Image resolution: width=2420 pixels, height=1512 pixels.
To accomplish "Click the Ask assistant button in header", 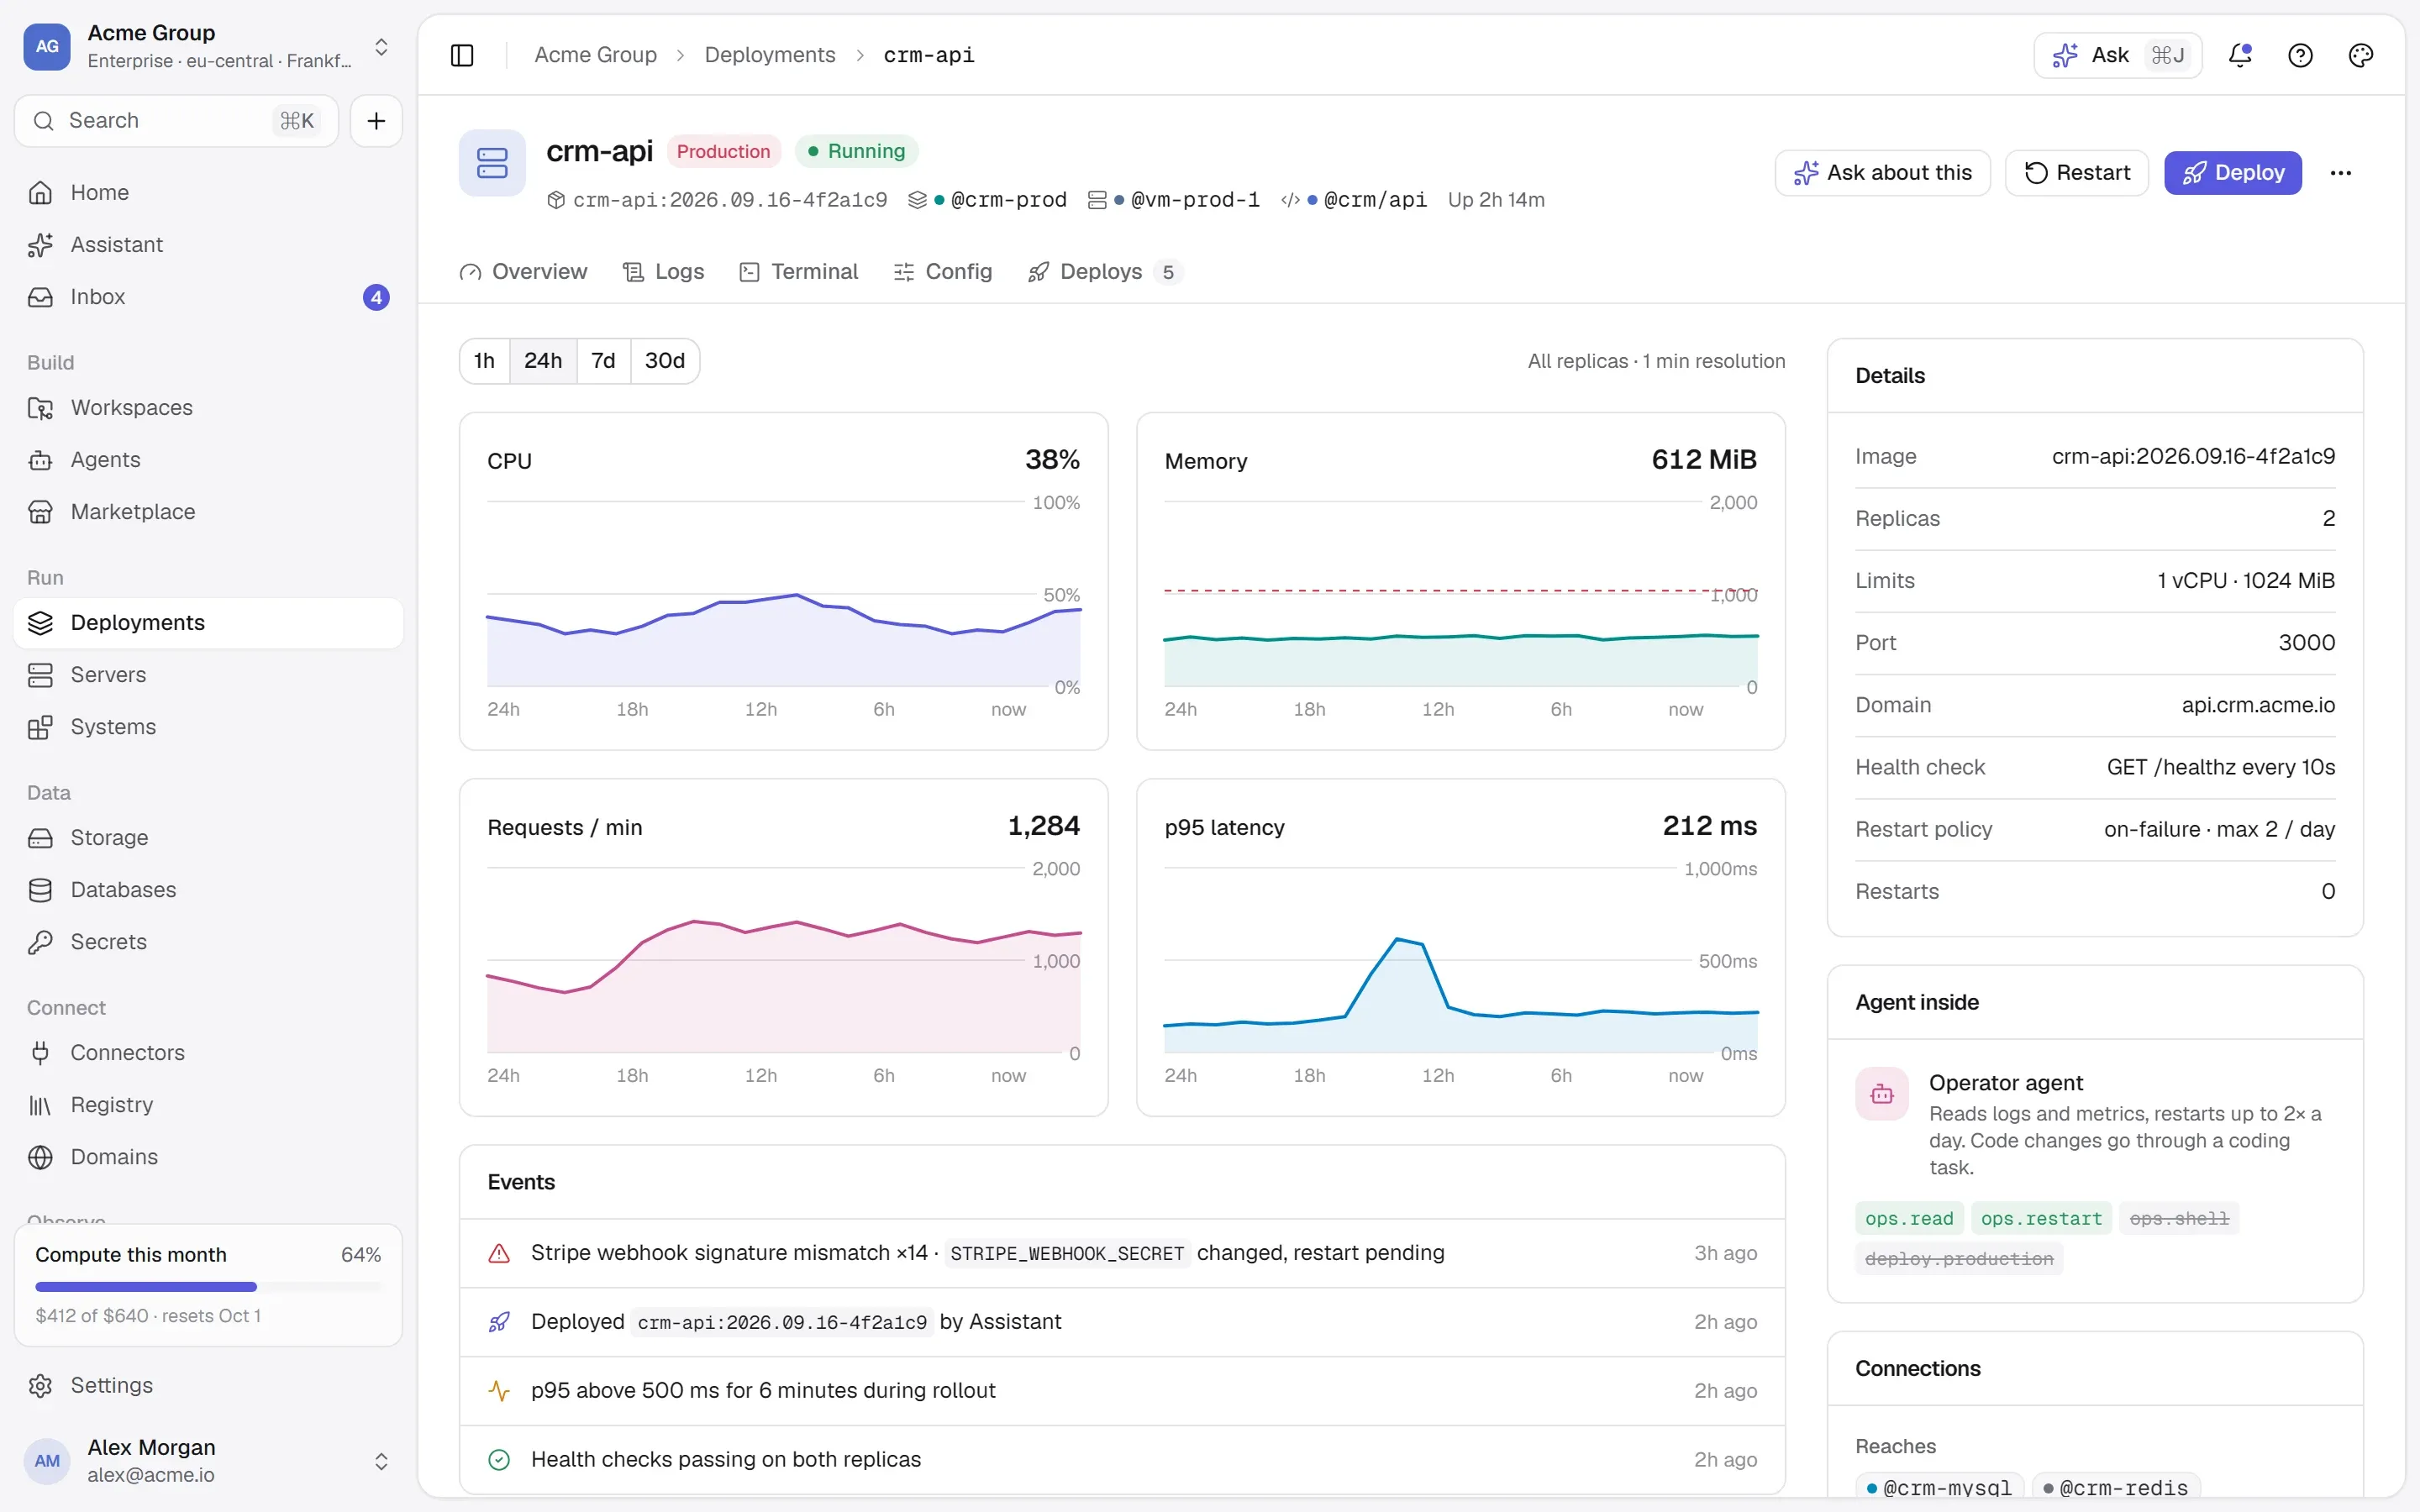I will (x=2117, y=55).
